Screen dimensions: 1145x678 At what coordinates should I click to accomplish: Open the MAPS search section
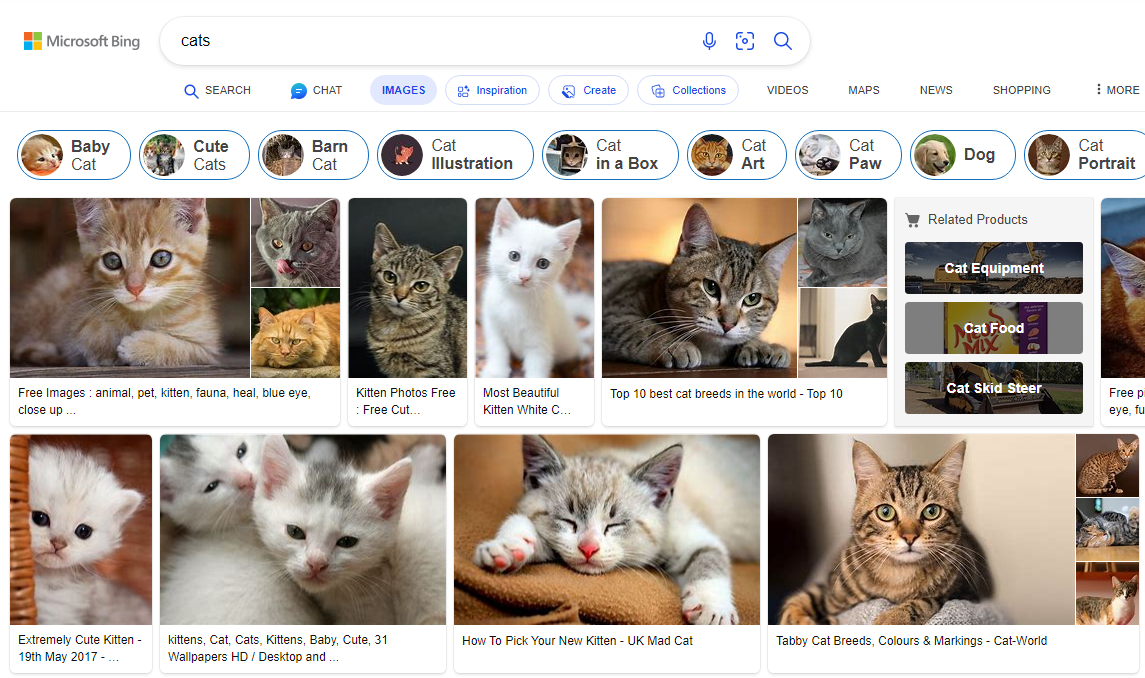pos(863,90)
